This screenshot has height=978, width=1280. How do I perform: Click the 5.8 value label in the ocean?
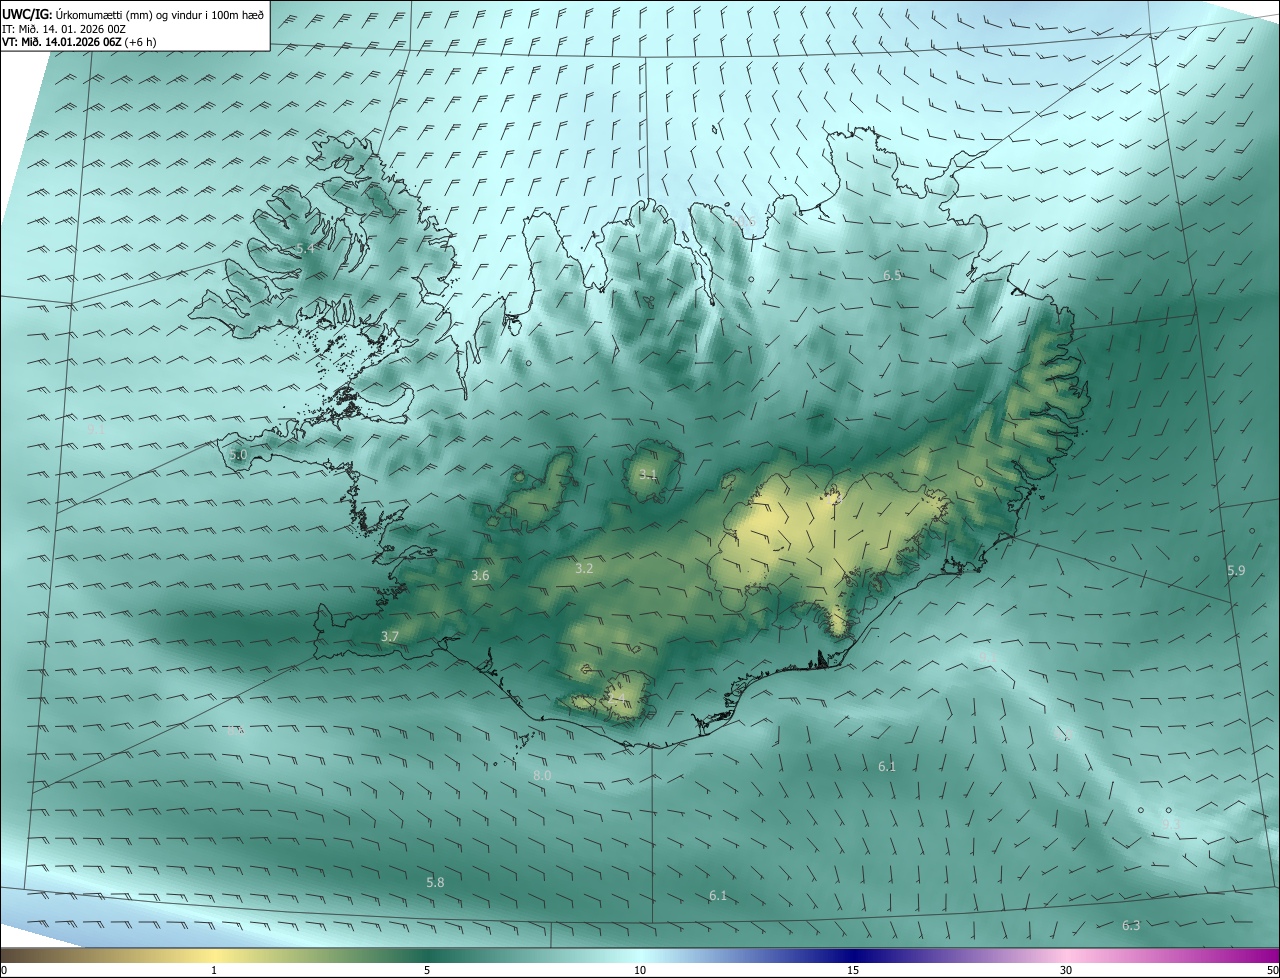pyautogui.click(x=435, y=882)
